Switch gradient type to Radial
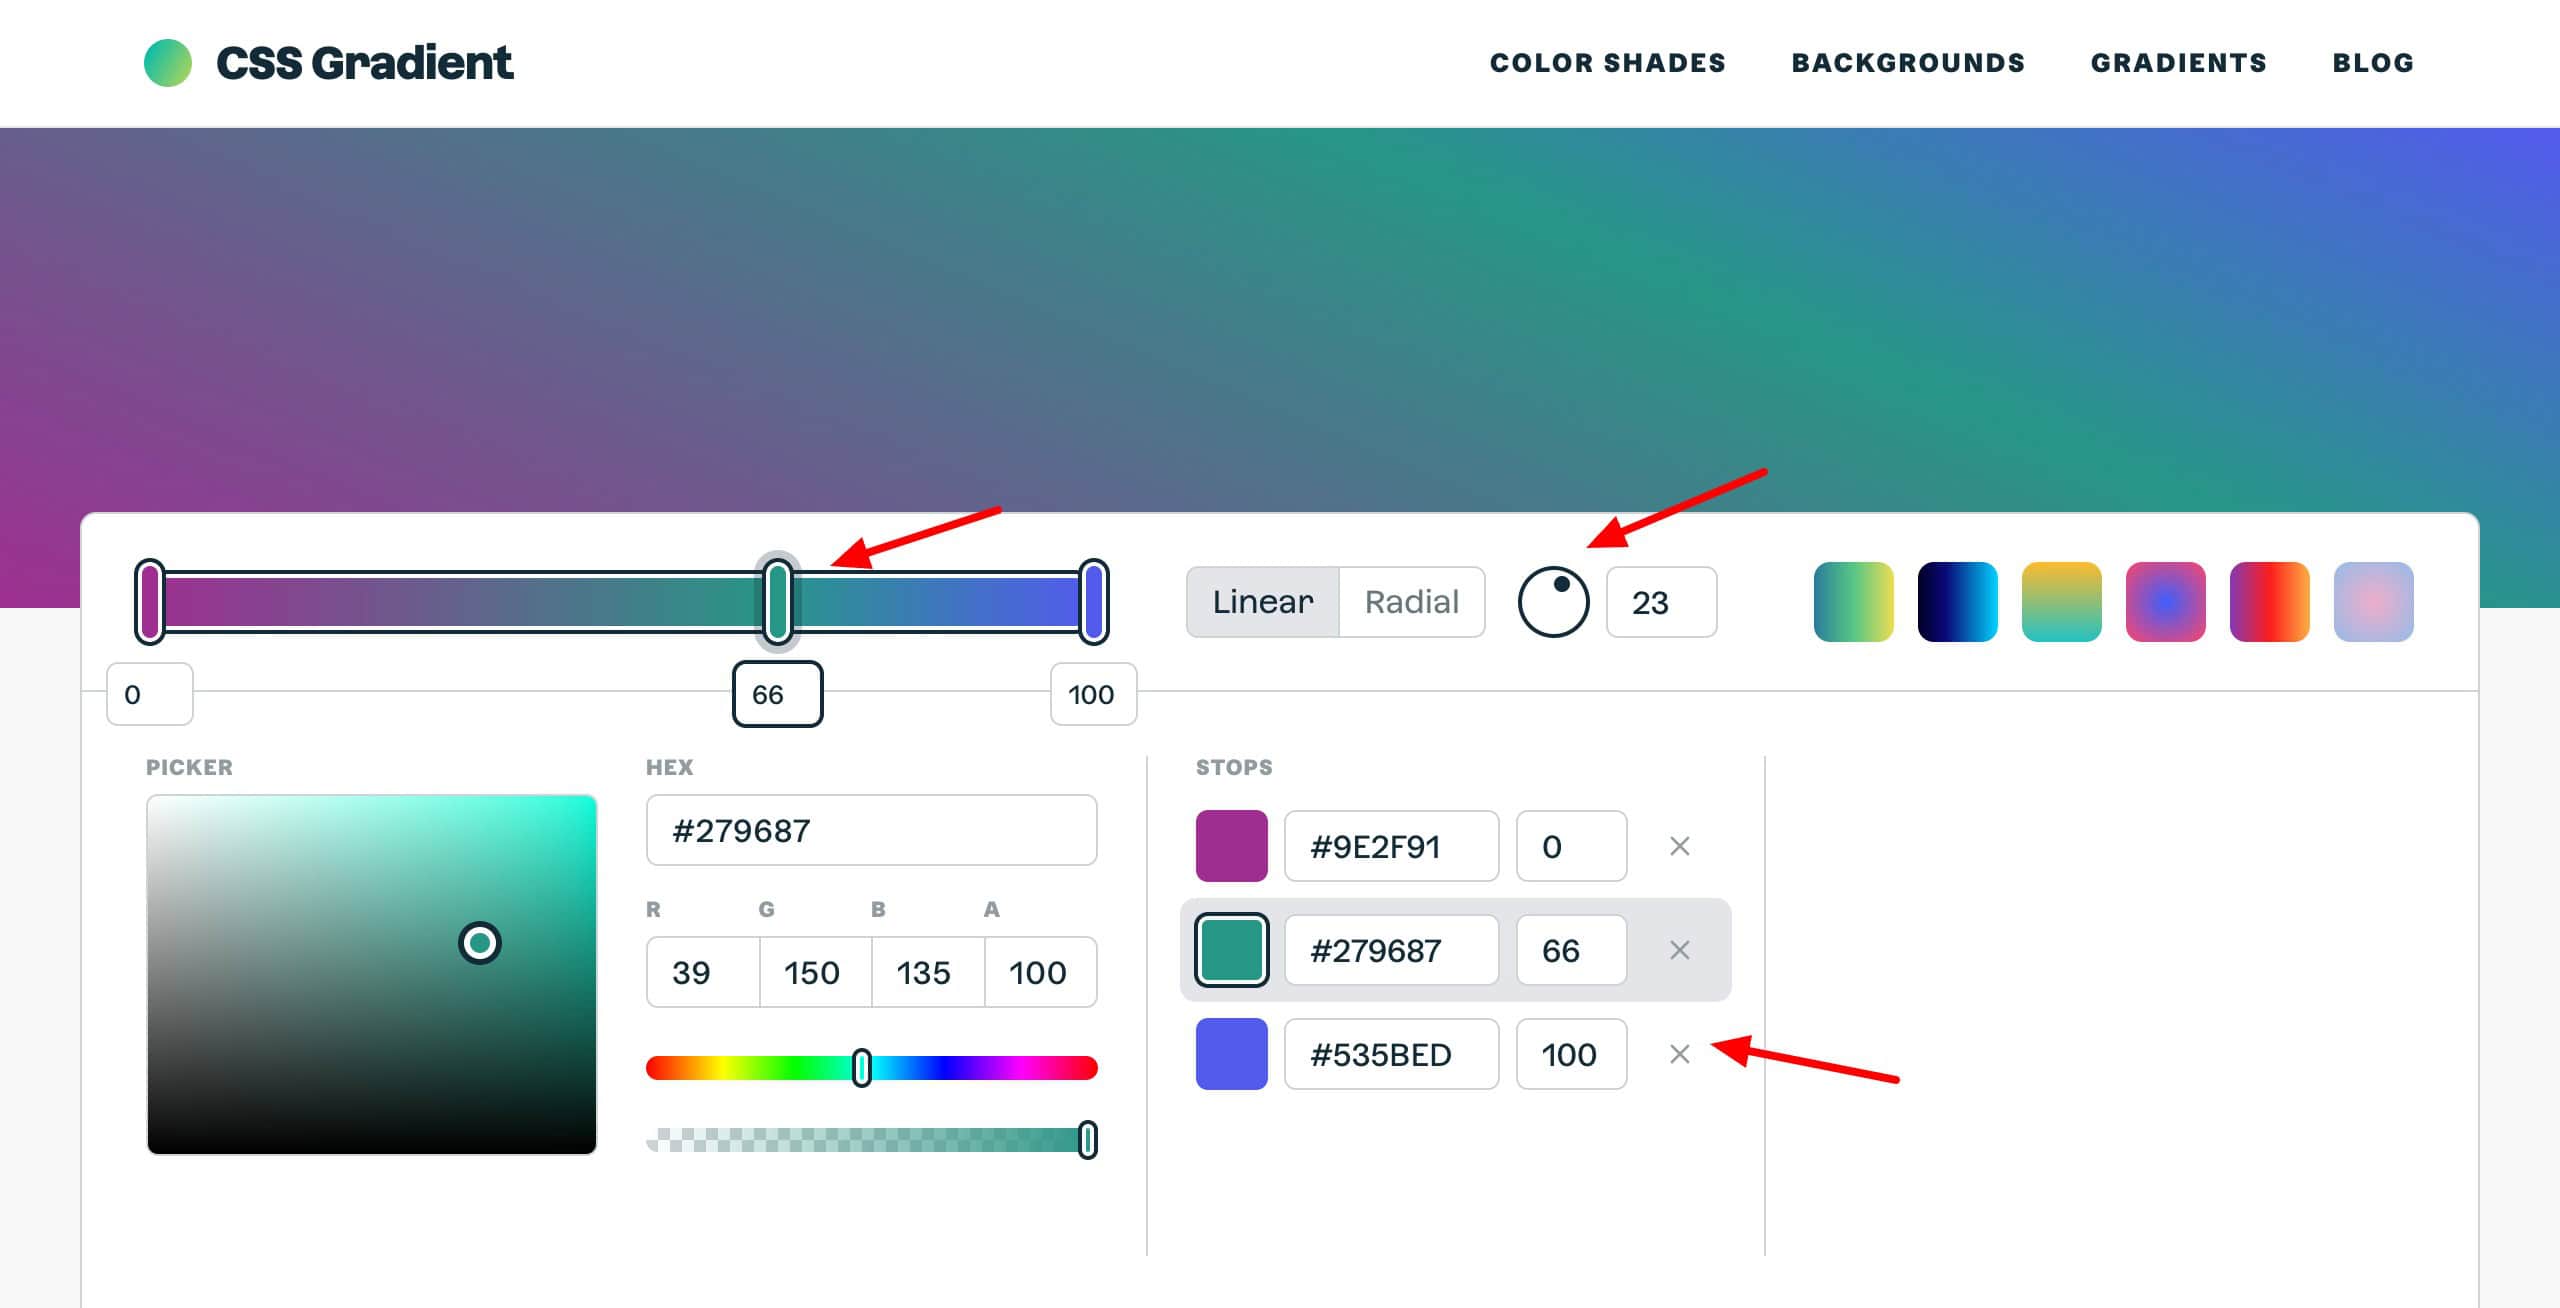The image size is (2560, 1308). click(1411, 602)
